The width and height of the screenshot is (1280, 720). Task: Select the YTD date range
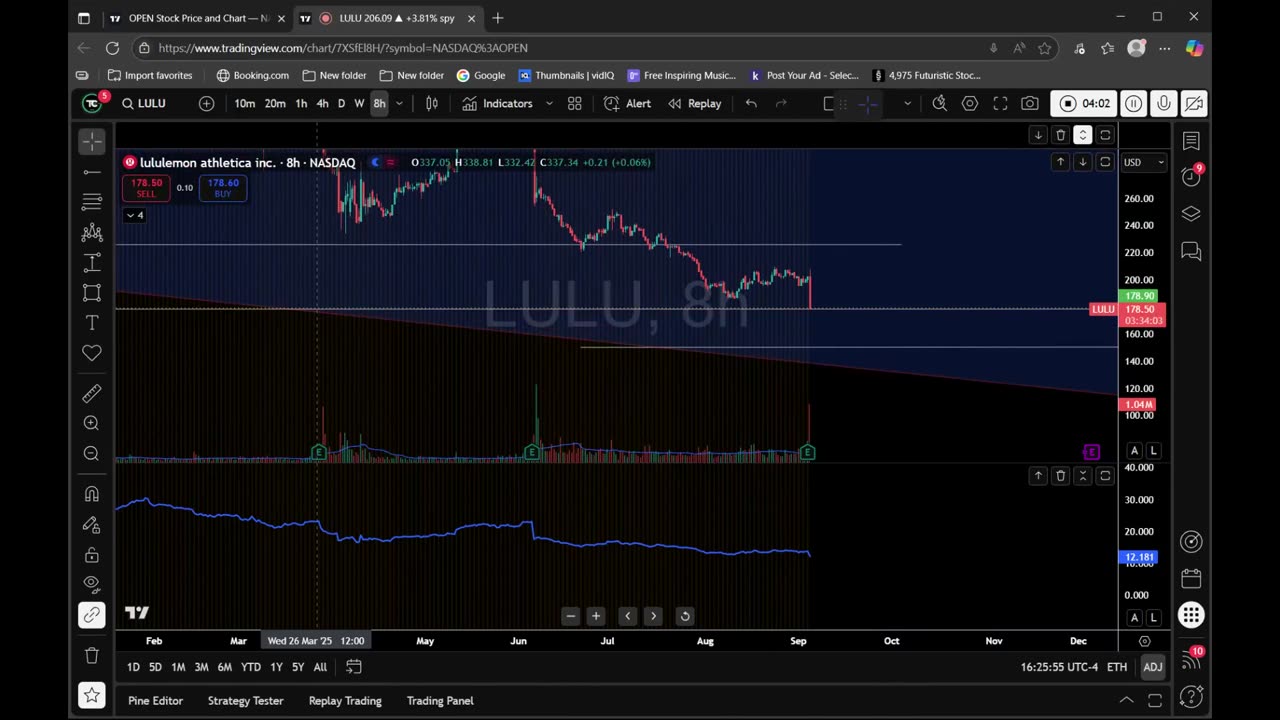click(251, 667)
